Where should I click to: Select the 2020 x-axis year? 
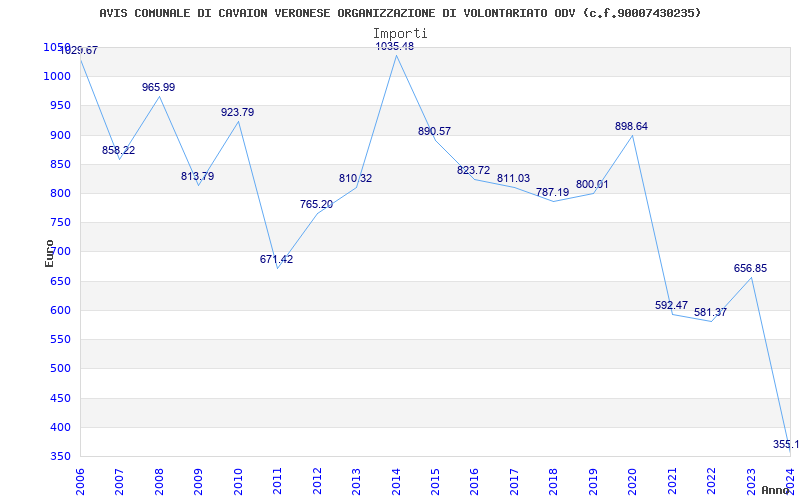pos(633,481)
